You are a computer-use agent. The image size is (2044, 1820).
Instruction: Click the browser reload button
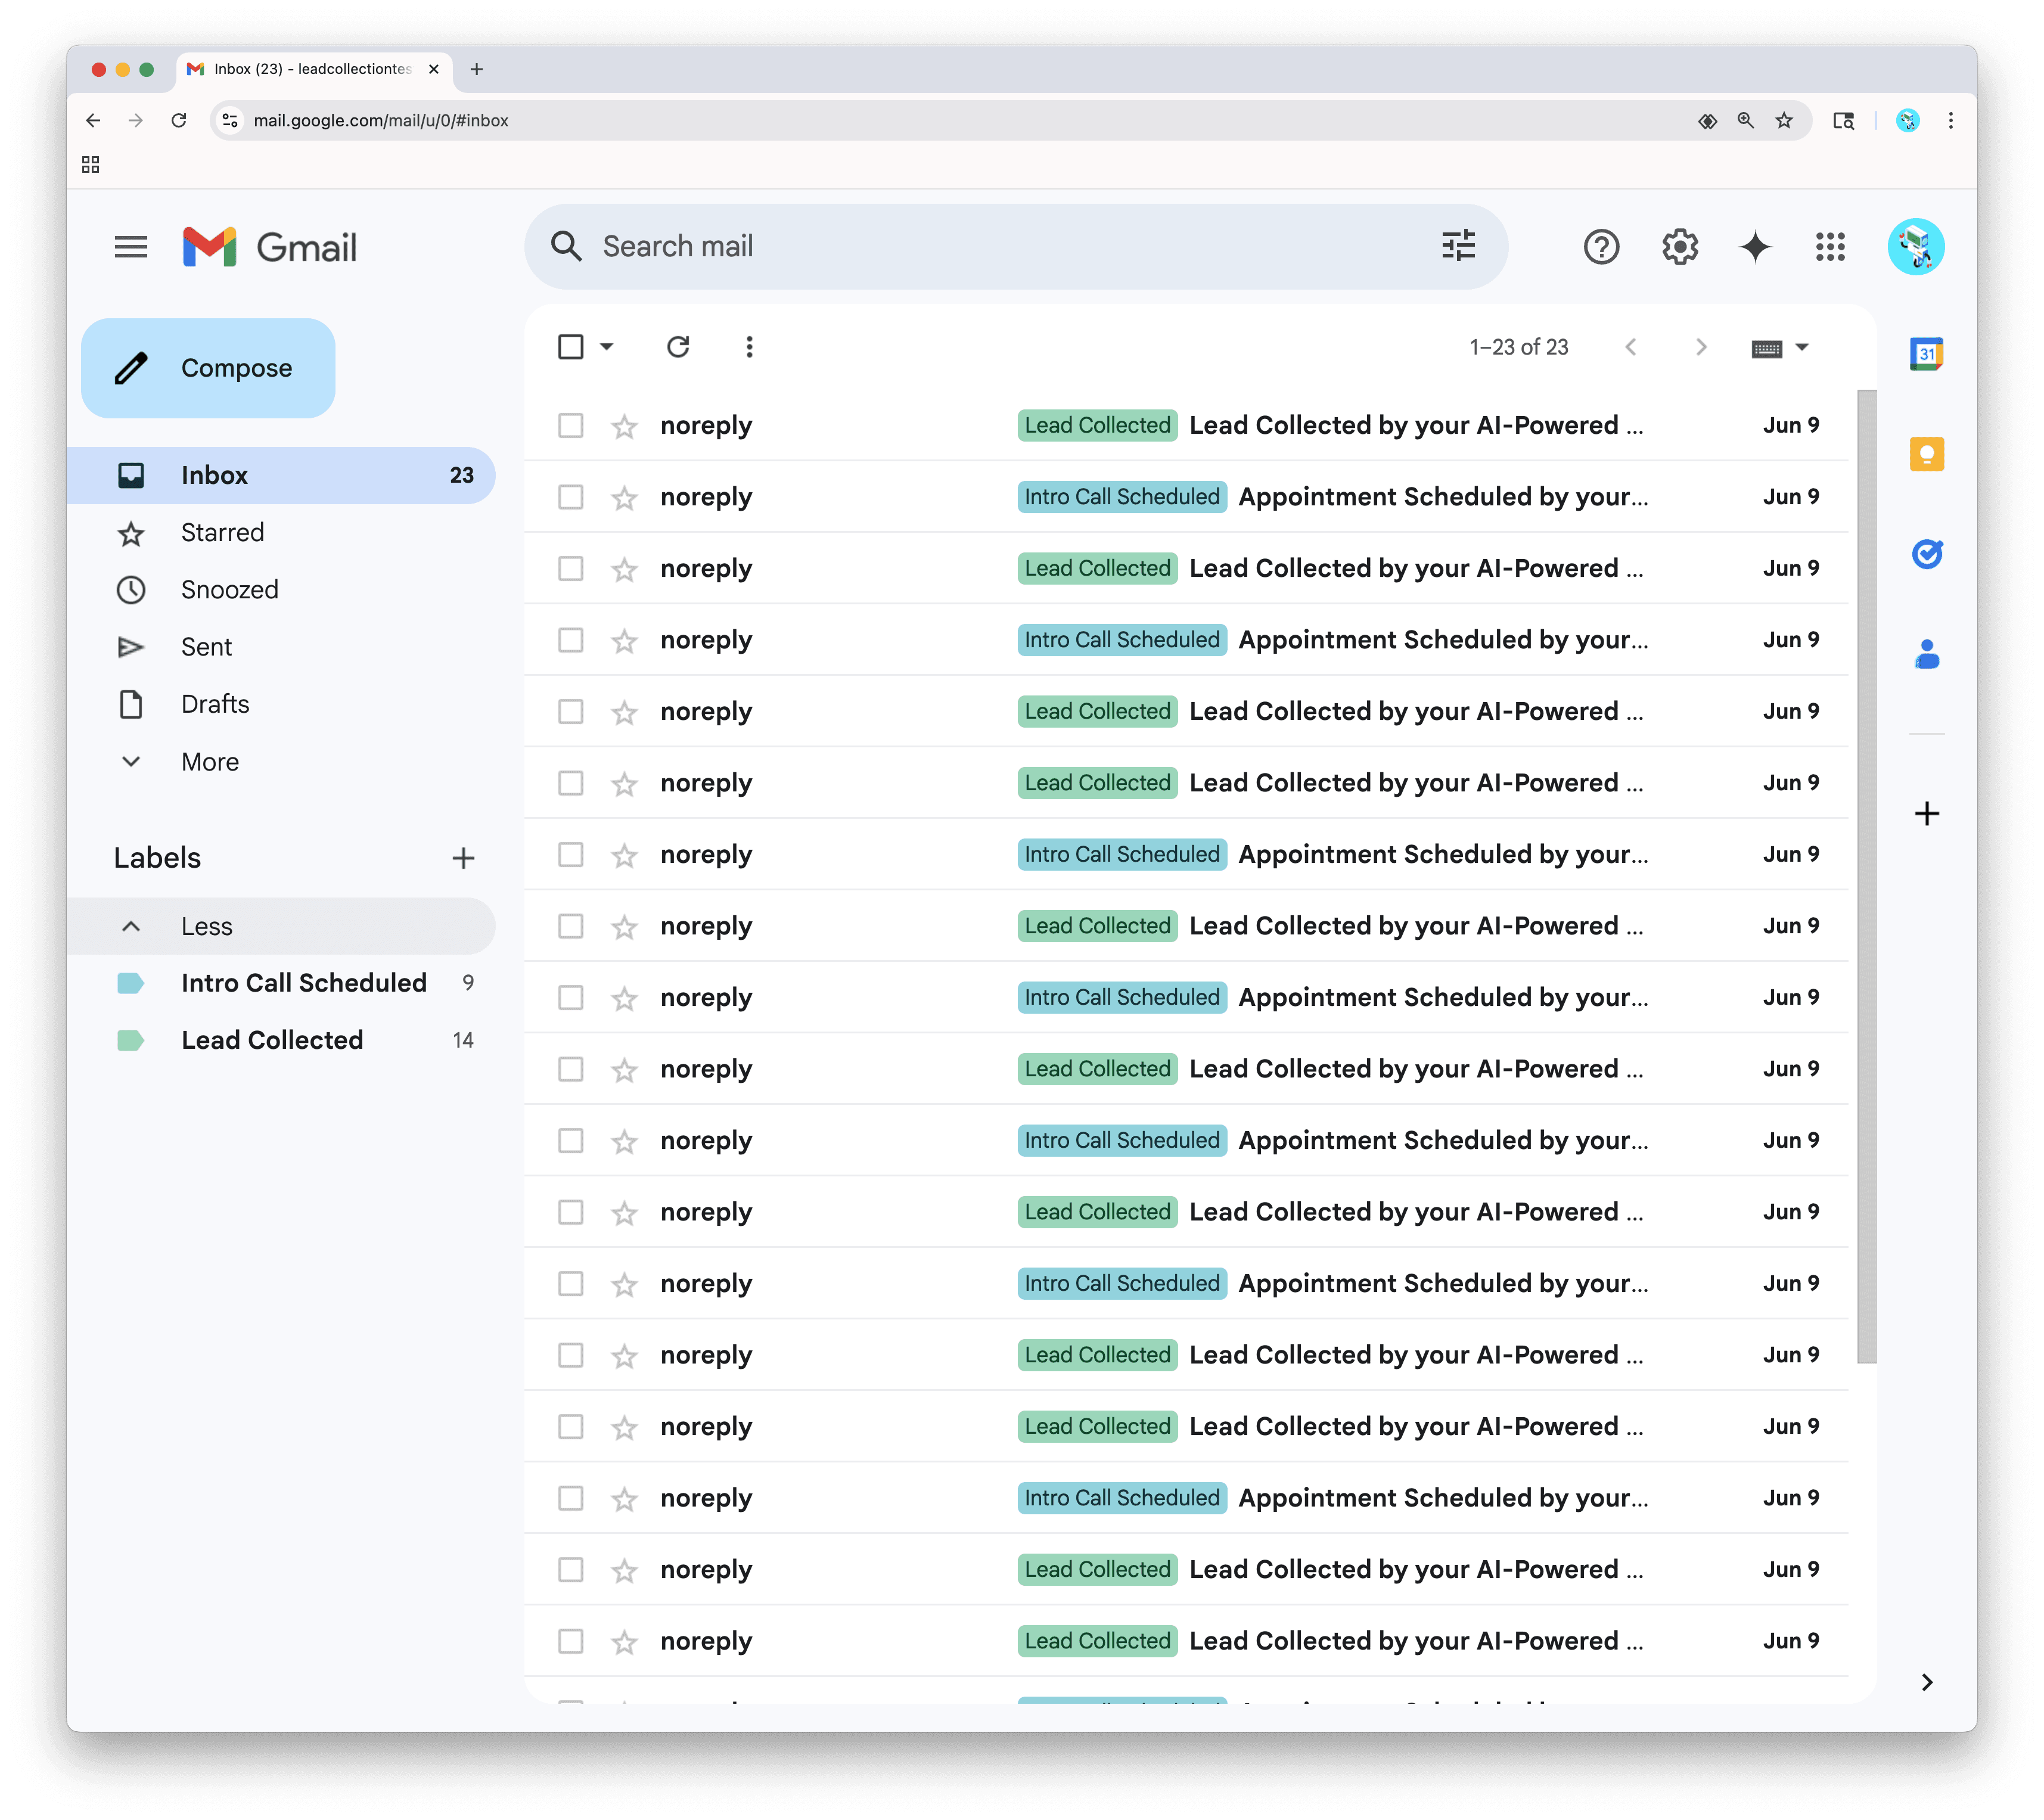click(179, 121)
